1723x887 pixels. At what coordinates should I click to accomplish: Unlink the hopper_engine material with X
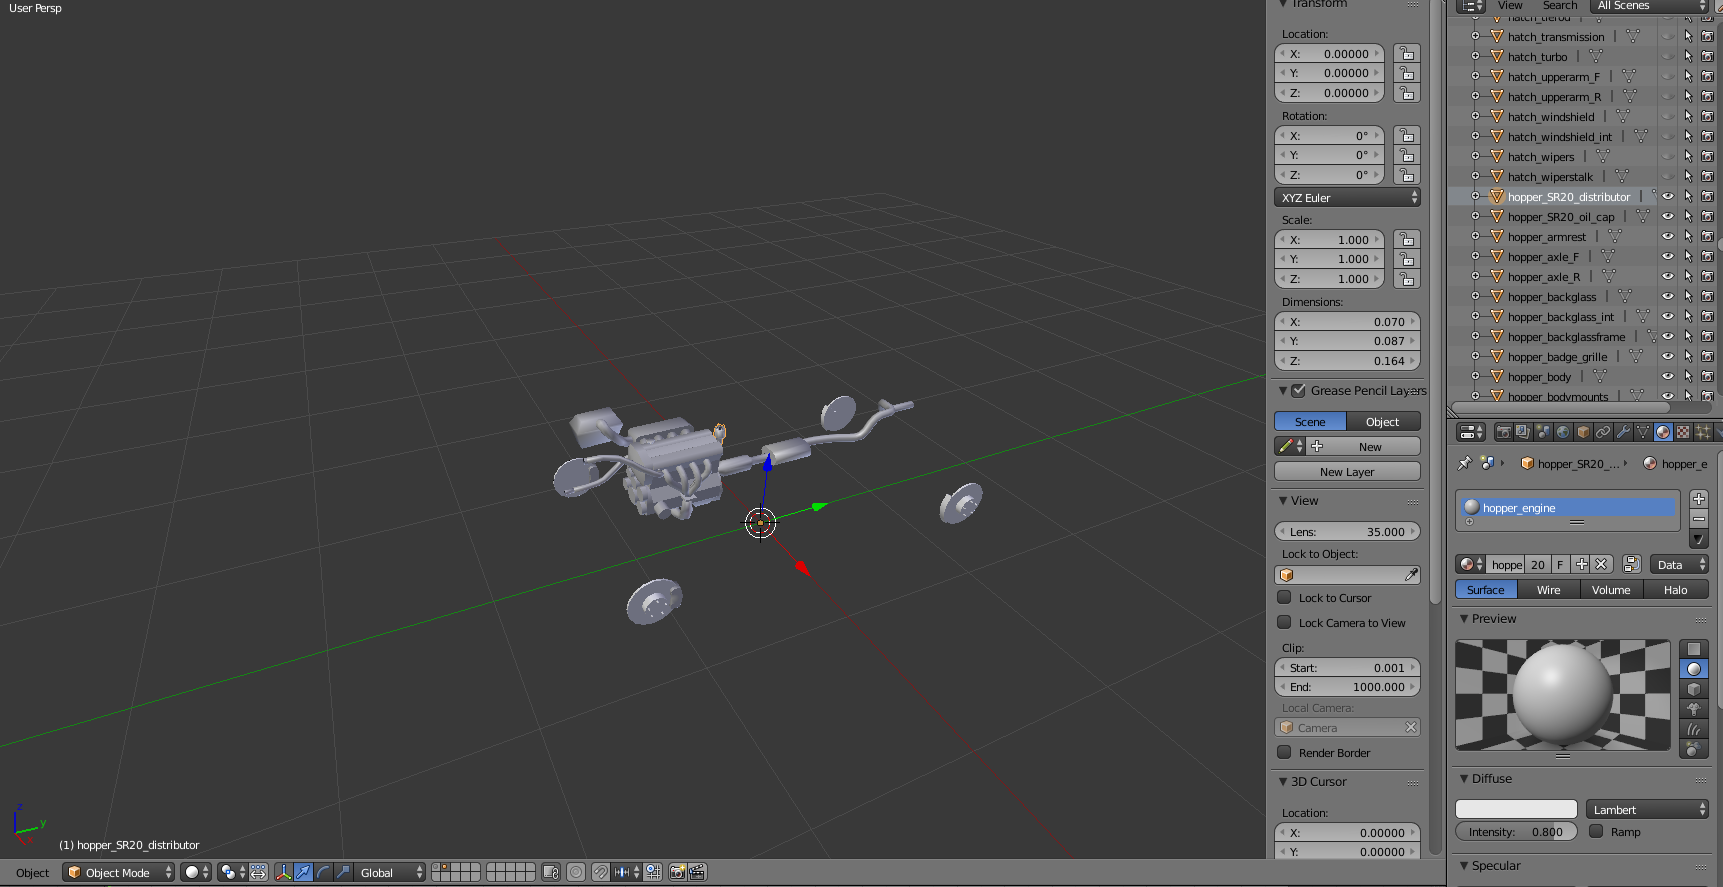[x=1601, y=565]
